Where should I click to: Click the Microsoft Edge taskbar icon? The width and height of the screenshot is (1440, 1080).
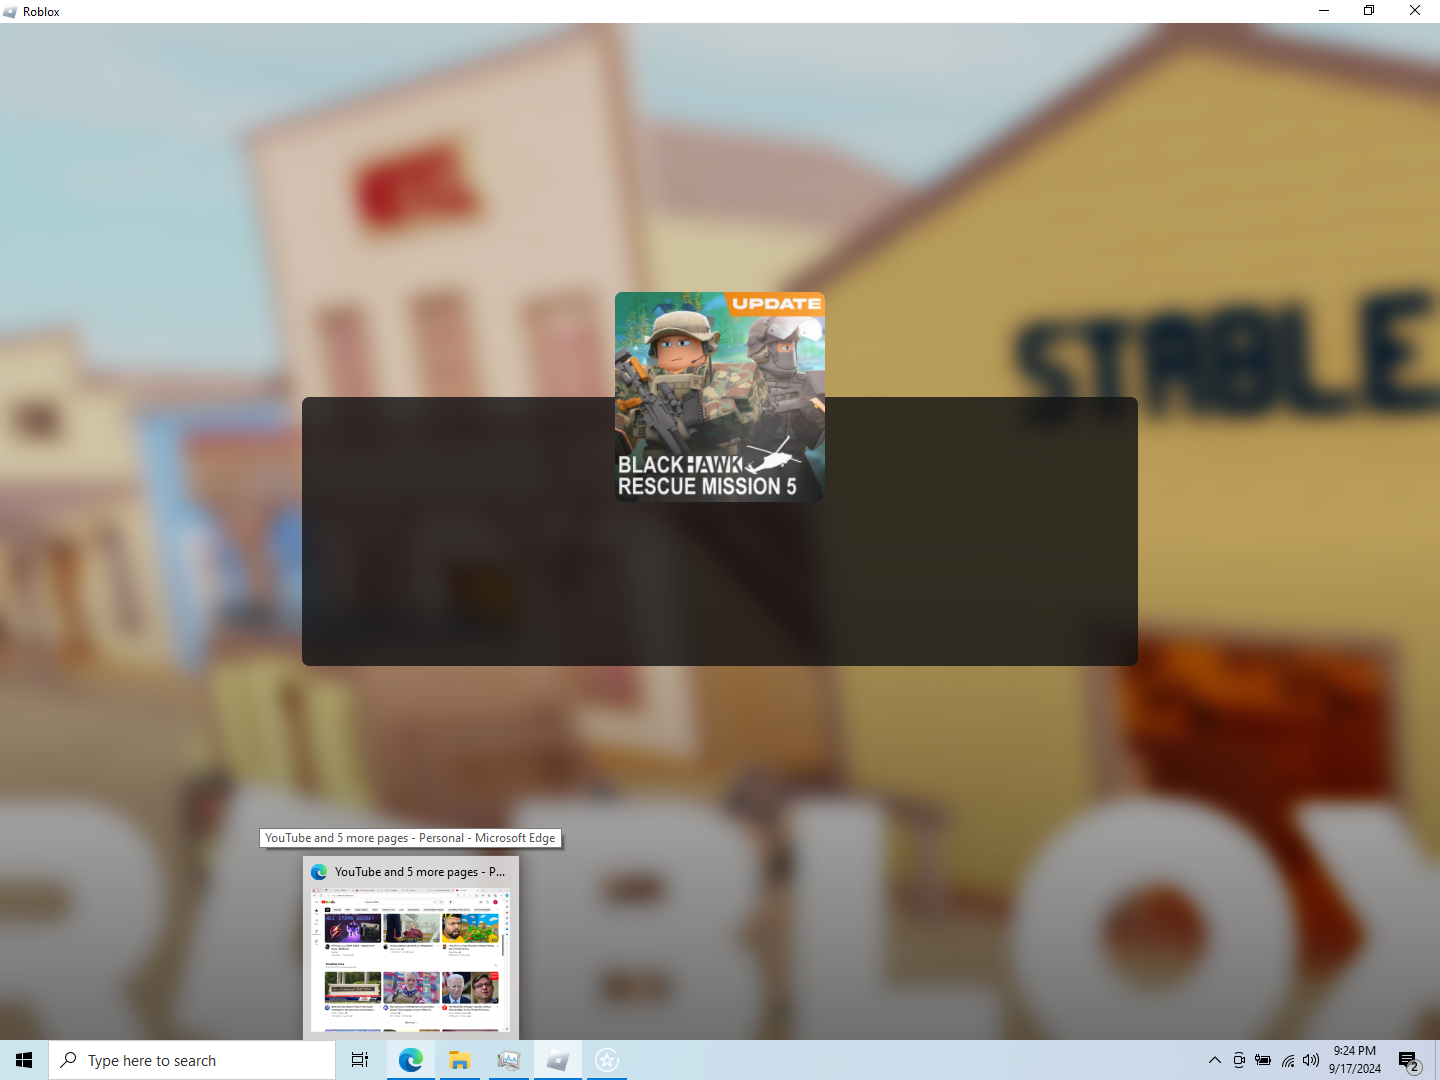tap(410, 1060)
